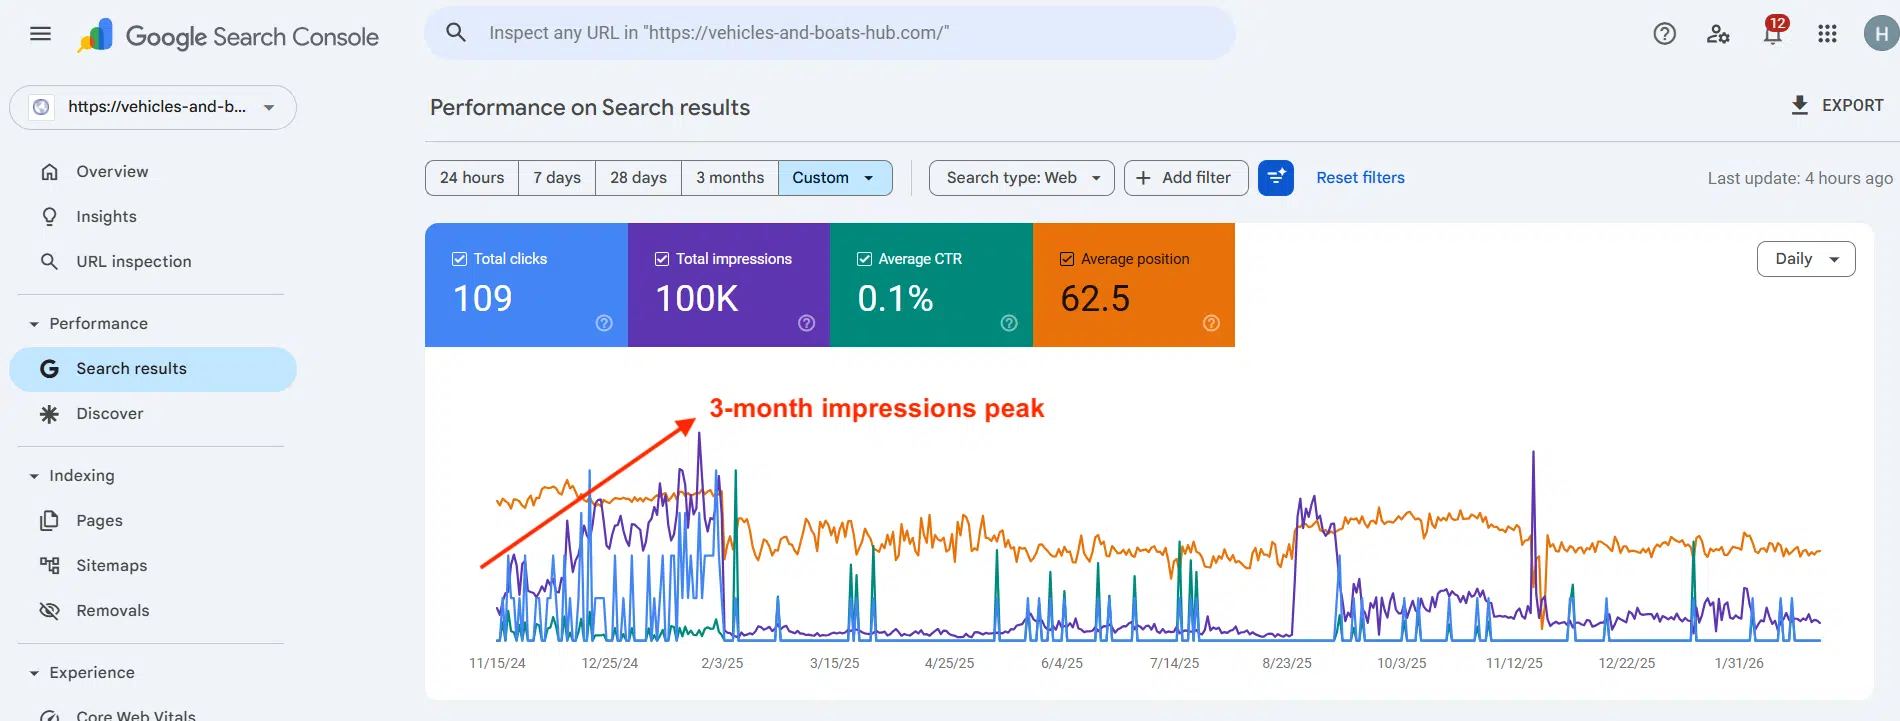Screen dimensions: 1900x721
Task: Click the blue filter sparkle icon
Action: (x=1275, y=178)
